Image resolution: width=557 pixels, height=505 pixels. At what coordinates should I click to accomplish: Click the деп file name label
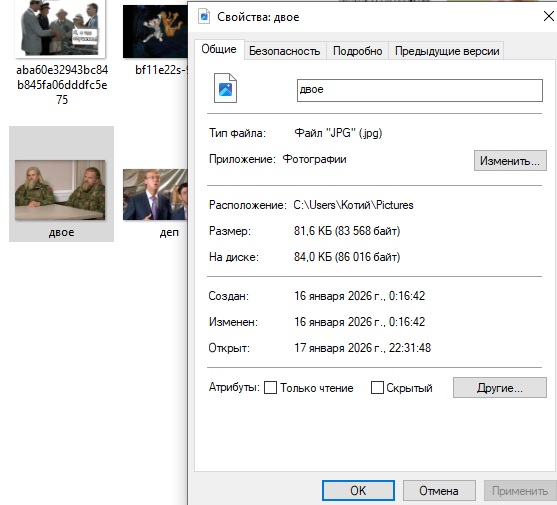coord(169,233)
